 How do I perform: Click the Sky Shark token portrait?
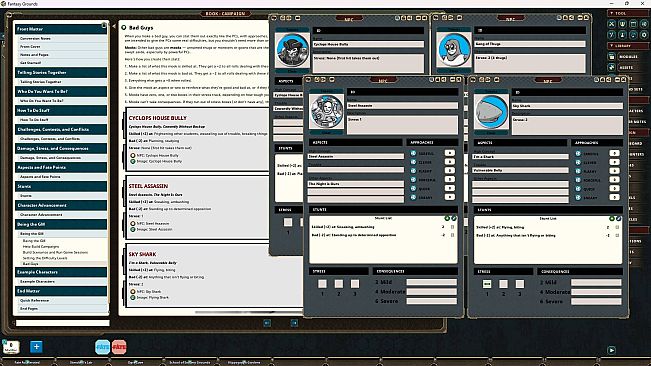(x=491, y=112)
